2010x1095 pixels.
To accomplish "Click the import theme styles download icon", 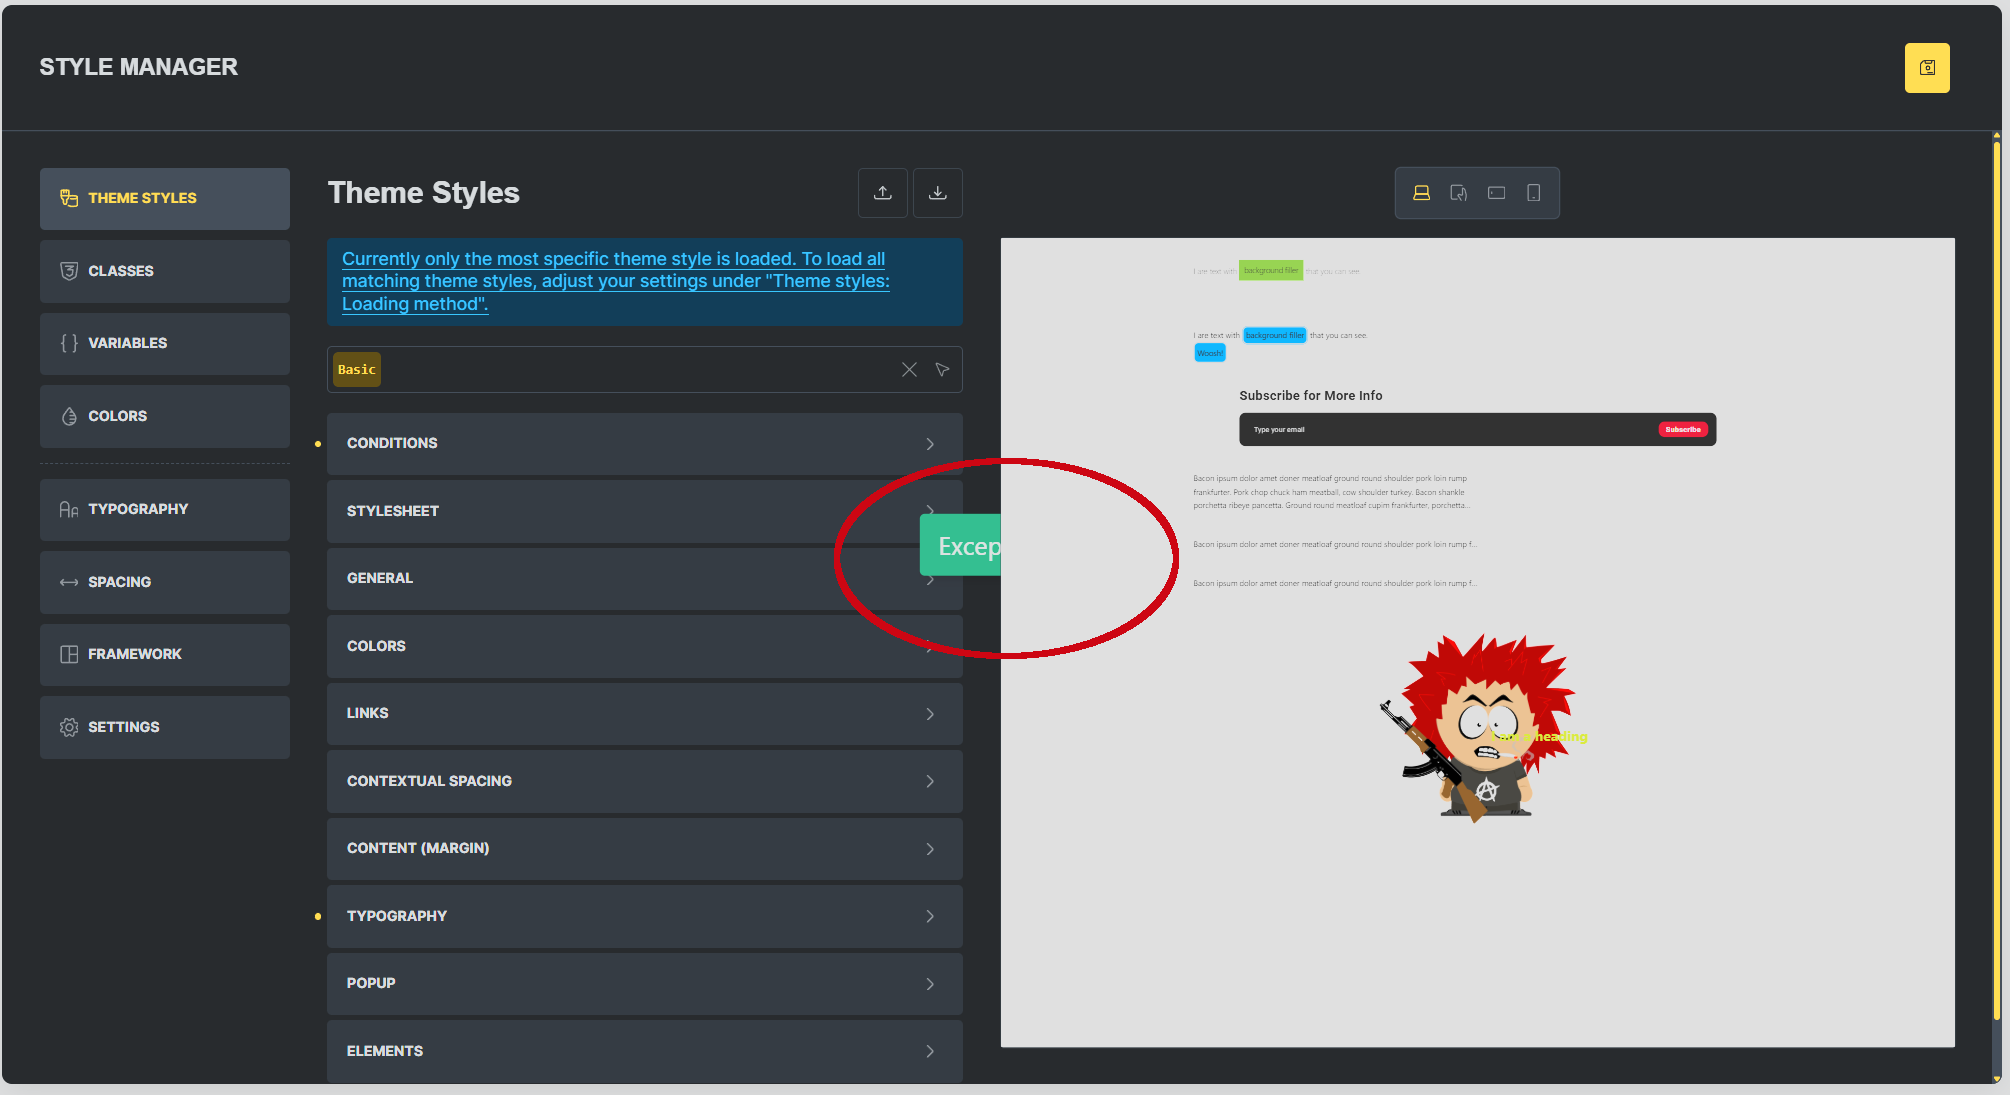I will [937, 193].
